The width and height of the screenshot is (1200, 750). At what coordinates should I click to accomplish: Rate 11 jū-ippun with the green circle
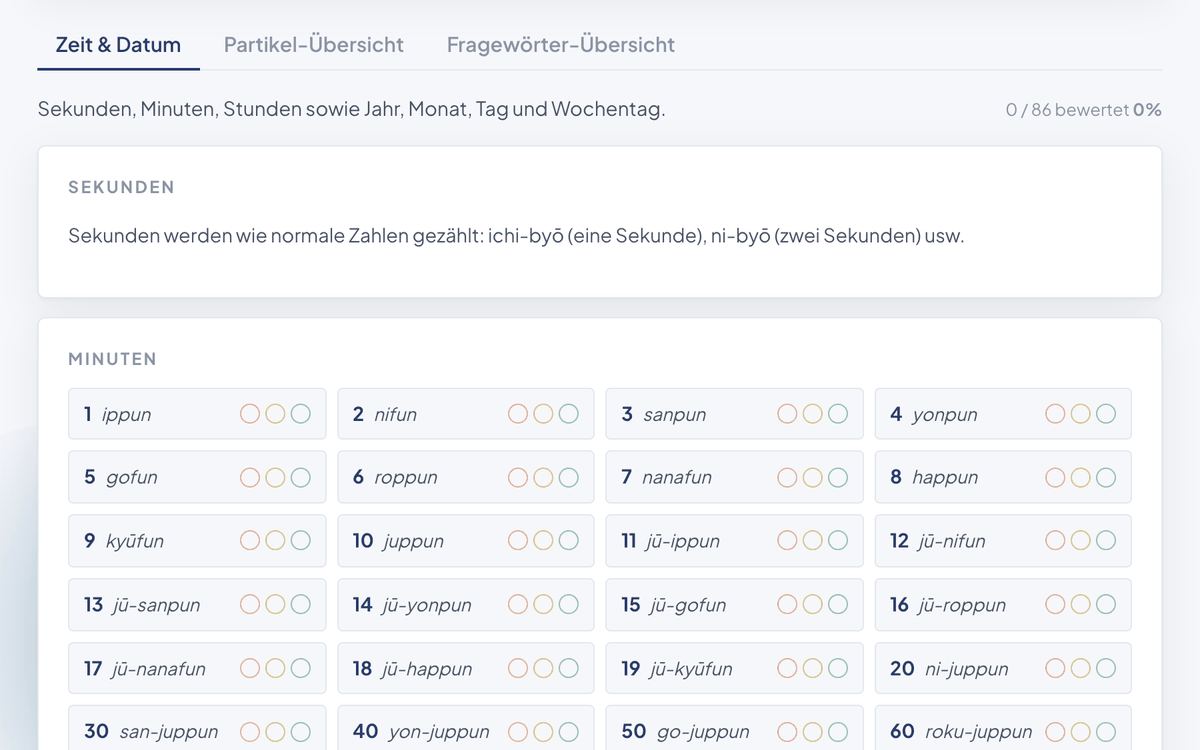(x=838, y=541)
